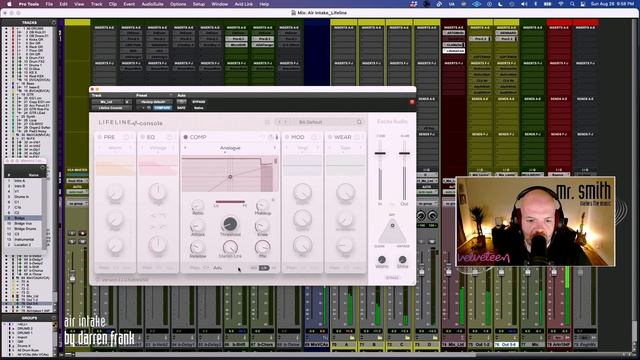Go to next Lifeline preset arrow
The height and width of the screenshot is (360, 640).
point(286,122)
